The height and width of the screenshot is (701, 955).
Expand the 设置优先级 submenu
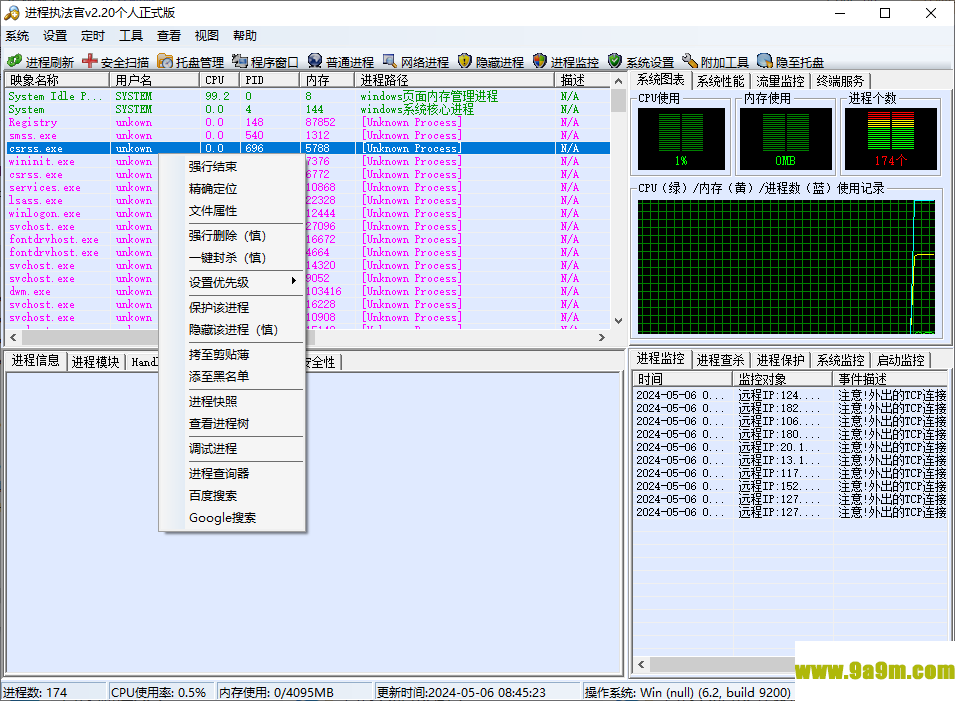click(232, 283)
